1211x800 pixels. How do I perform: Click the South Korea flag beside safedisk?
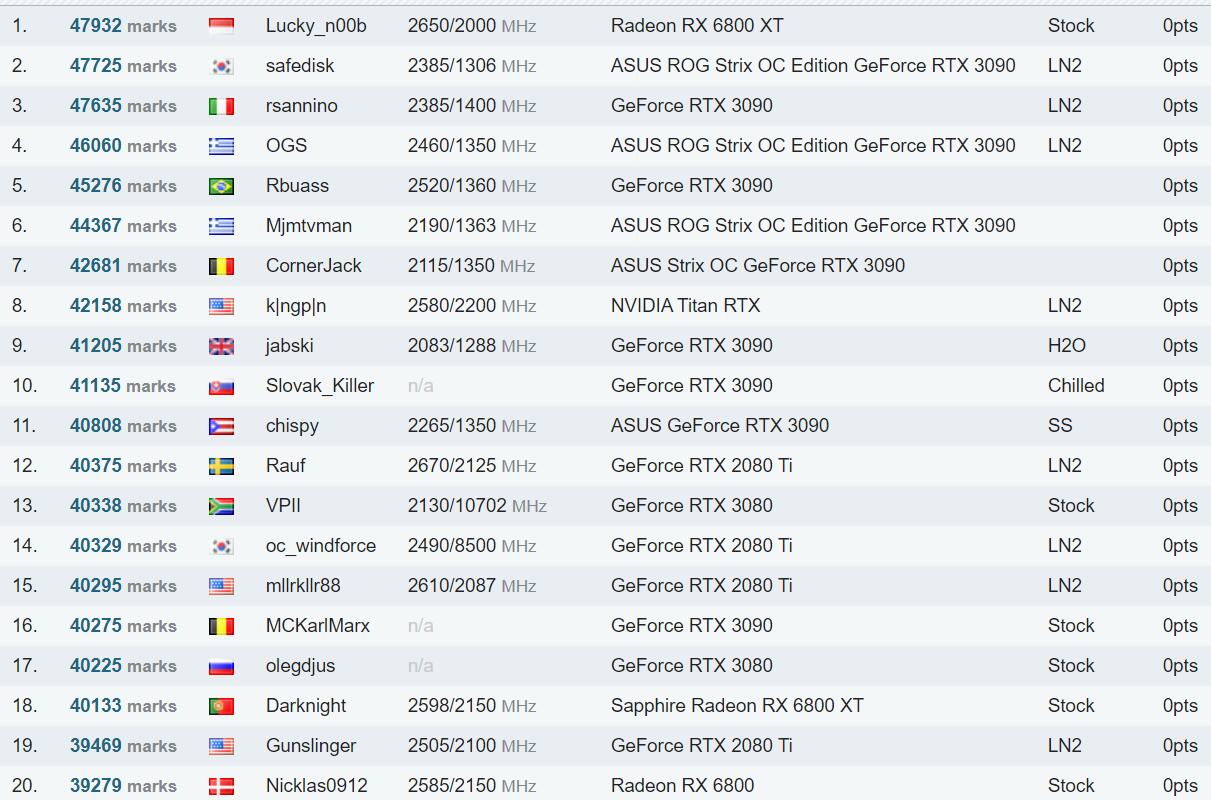tap(221, 66)
